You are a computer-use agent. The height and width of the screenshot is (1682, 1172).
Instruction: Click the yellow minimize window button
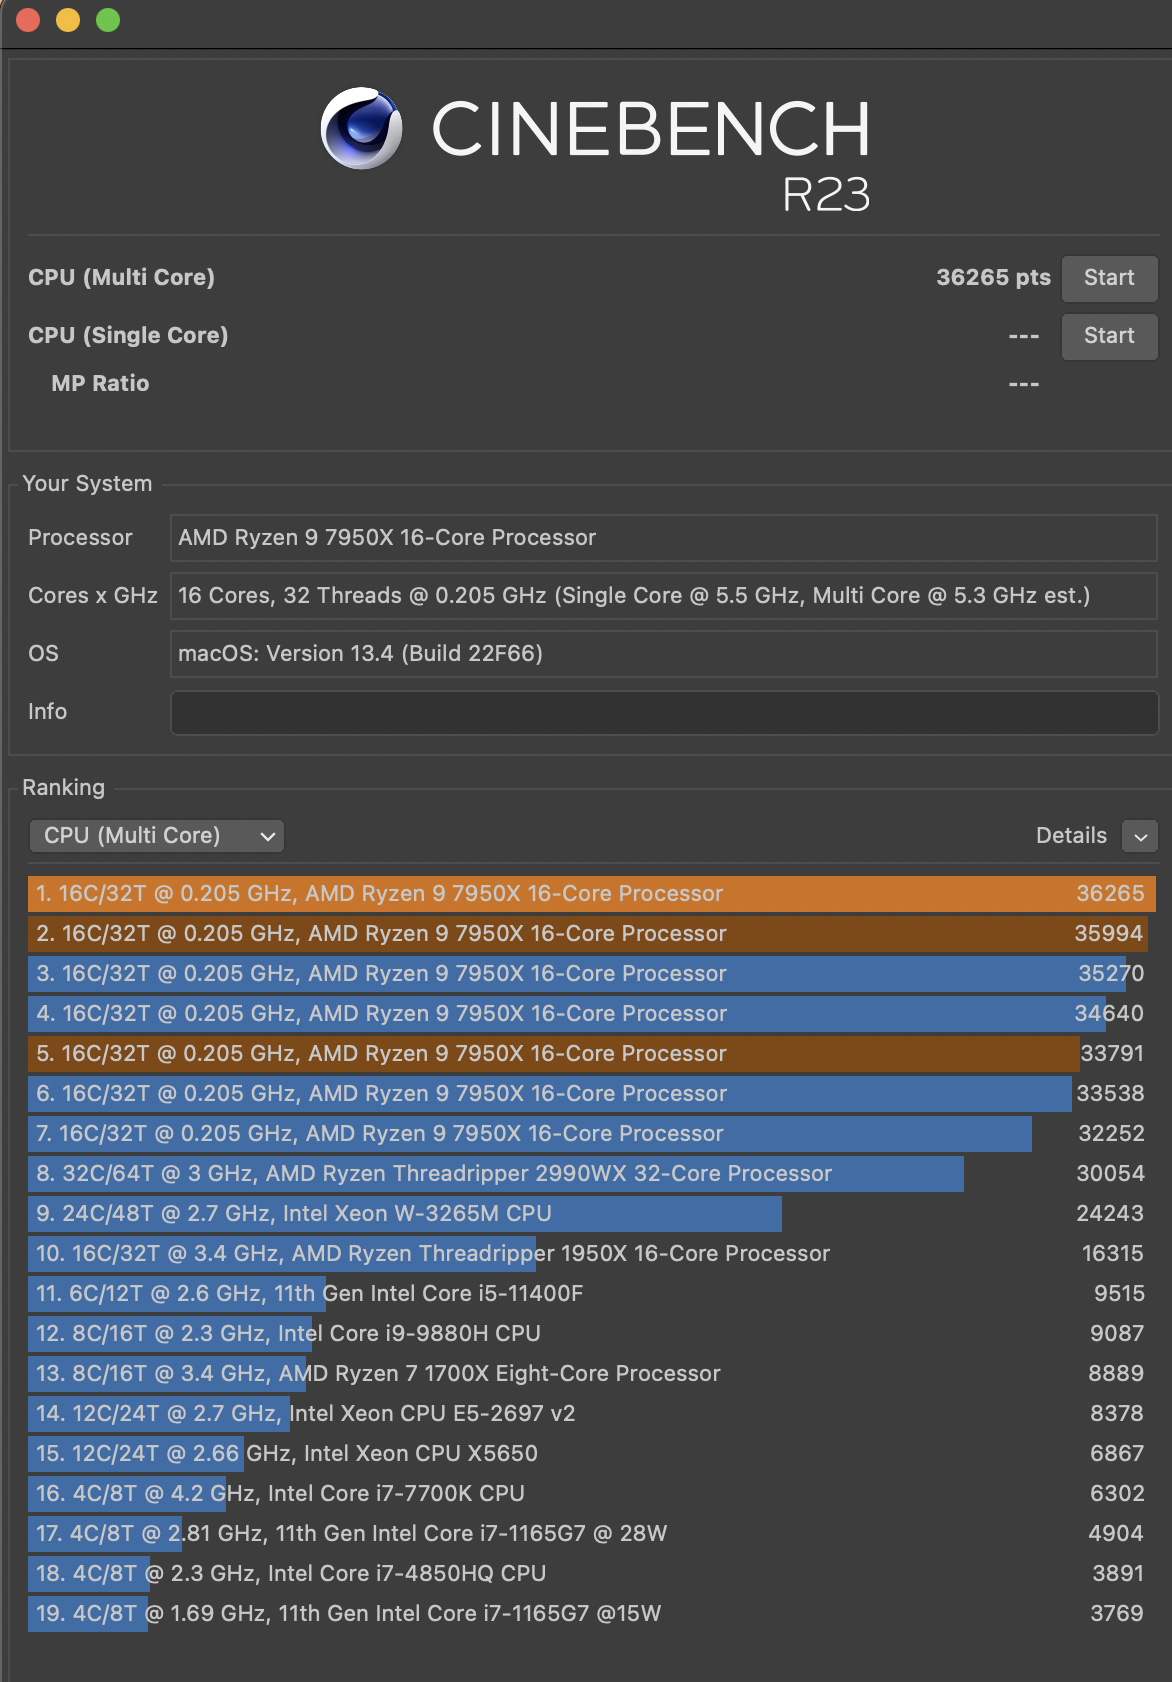click(x=68, y=20)
